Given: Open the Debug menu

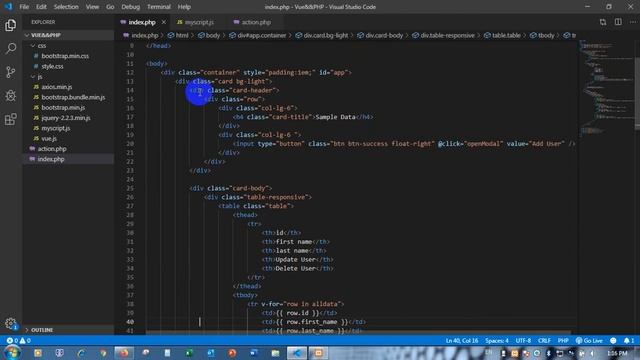Looking at the screenshot, I should click(131, 7).
